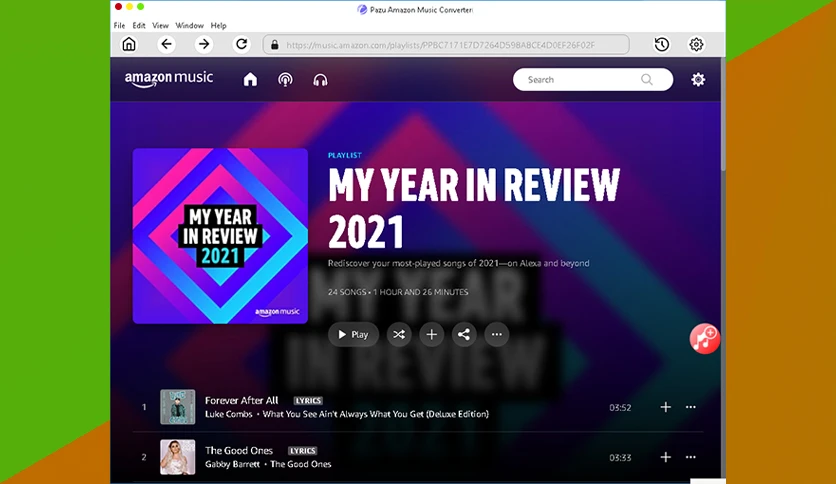The height and width of the screenshot is (484, 836).
Task: Open the Window menu
Action: point(189,25)
